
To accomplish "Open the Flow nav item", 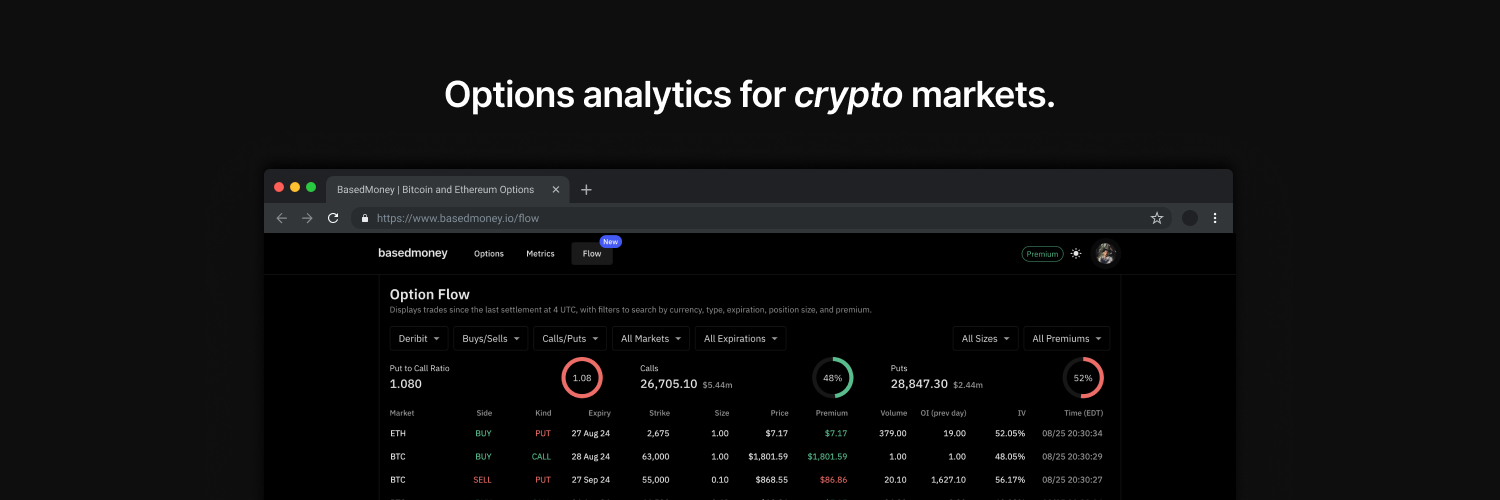I will 592,254.
